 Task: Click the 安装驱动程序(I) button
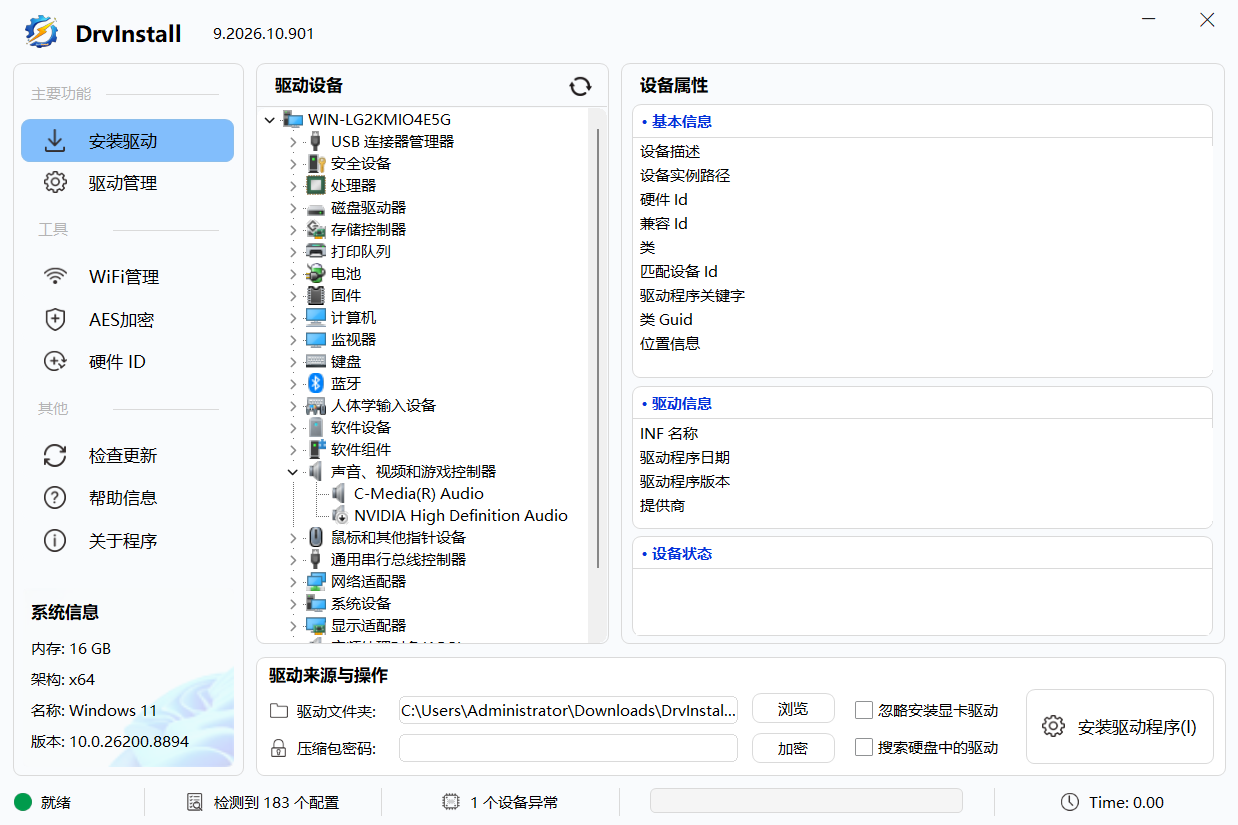(x=1120, y=727)
